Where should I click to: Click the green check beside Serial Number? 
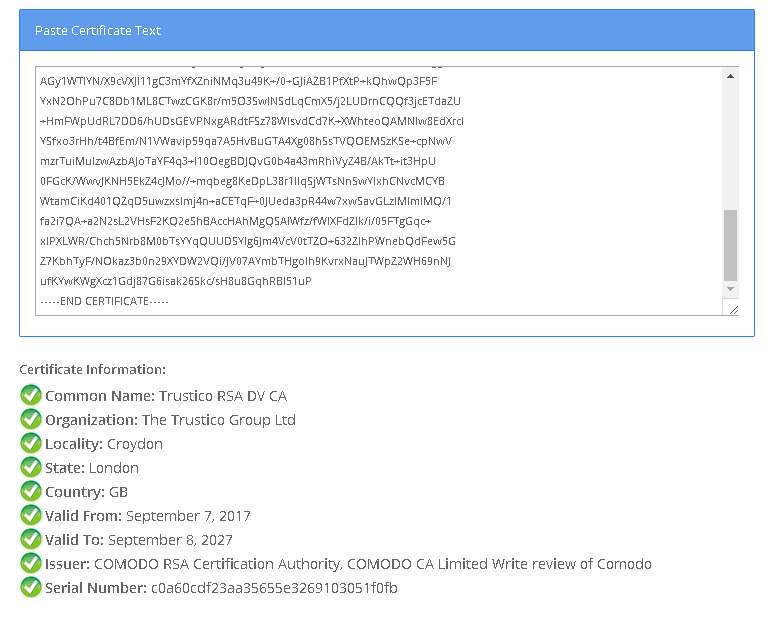click(x=30, y=588)
